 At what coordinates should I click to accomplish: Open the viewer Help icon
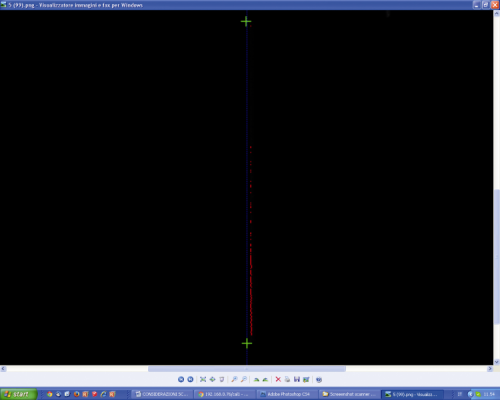(319, 380)
